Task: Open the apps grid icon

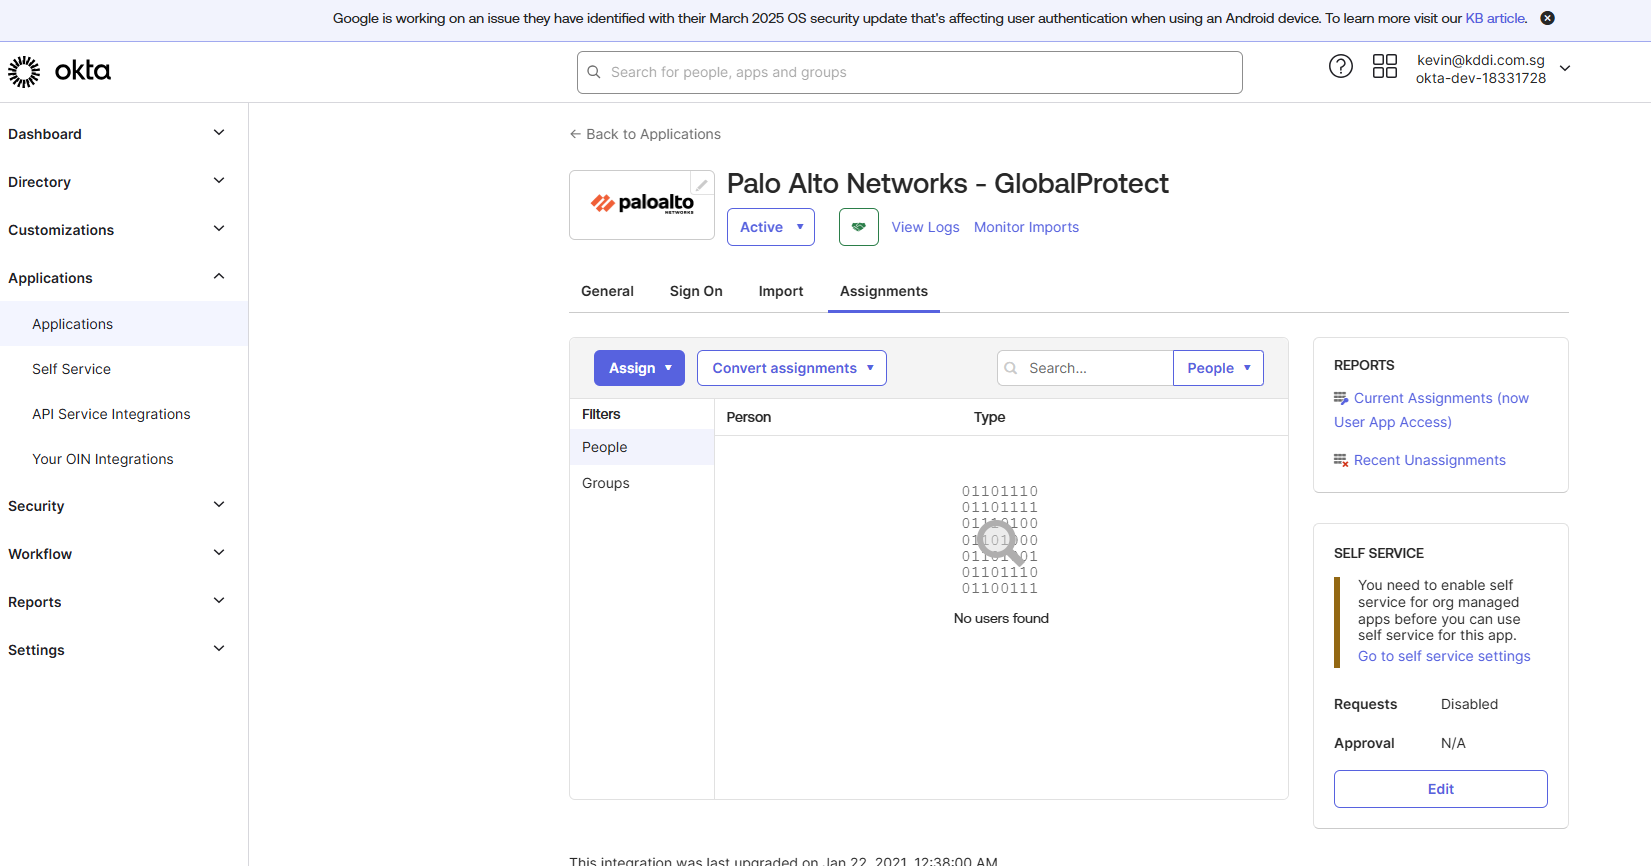Action: pos(1385,67)
